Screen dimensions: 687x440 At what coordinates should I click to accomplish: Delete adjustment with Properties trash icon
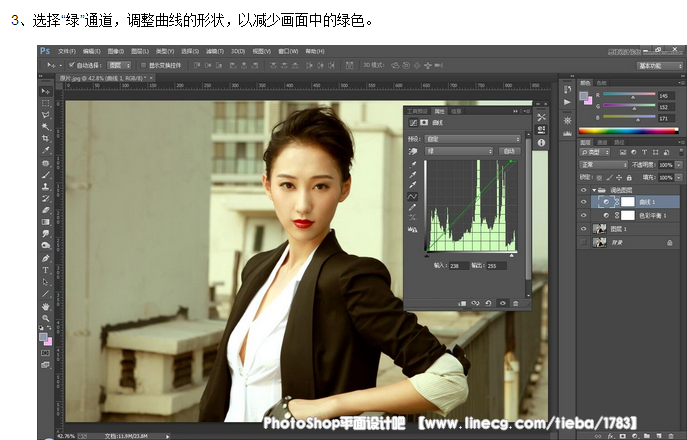click(x=516, y=303)
